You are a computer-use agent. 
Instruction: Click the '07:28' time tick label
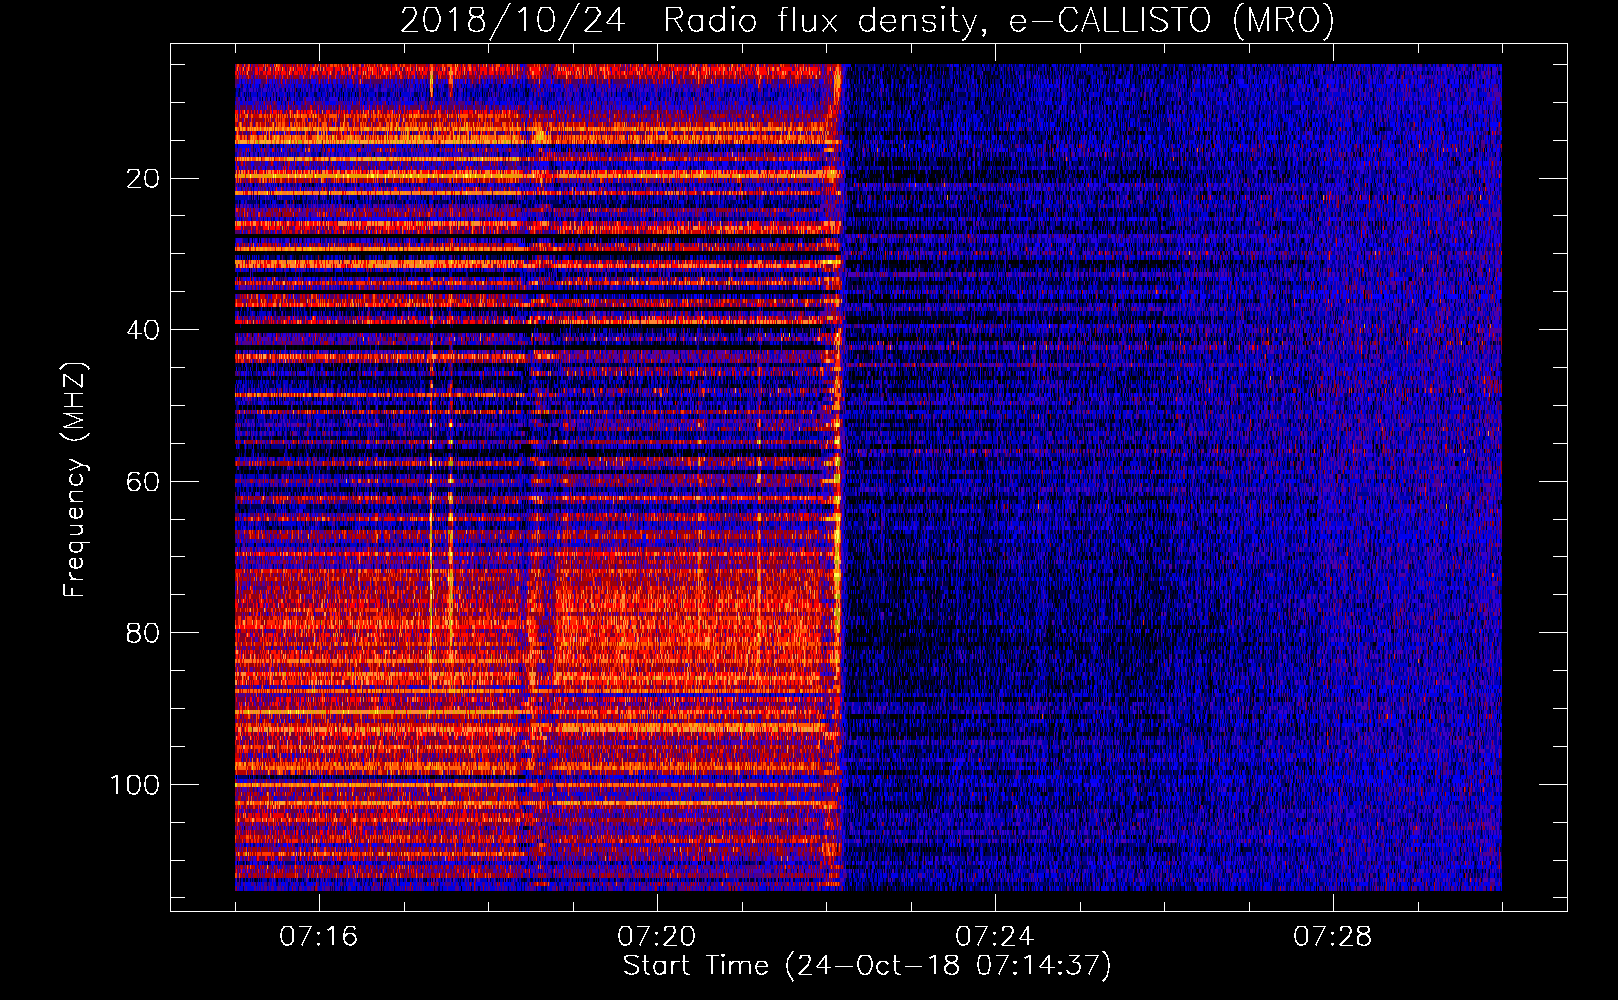click(1333, 936)
